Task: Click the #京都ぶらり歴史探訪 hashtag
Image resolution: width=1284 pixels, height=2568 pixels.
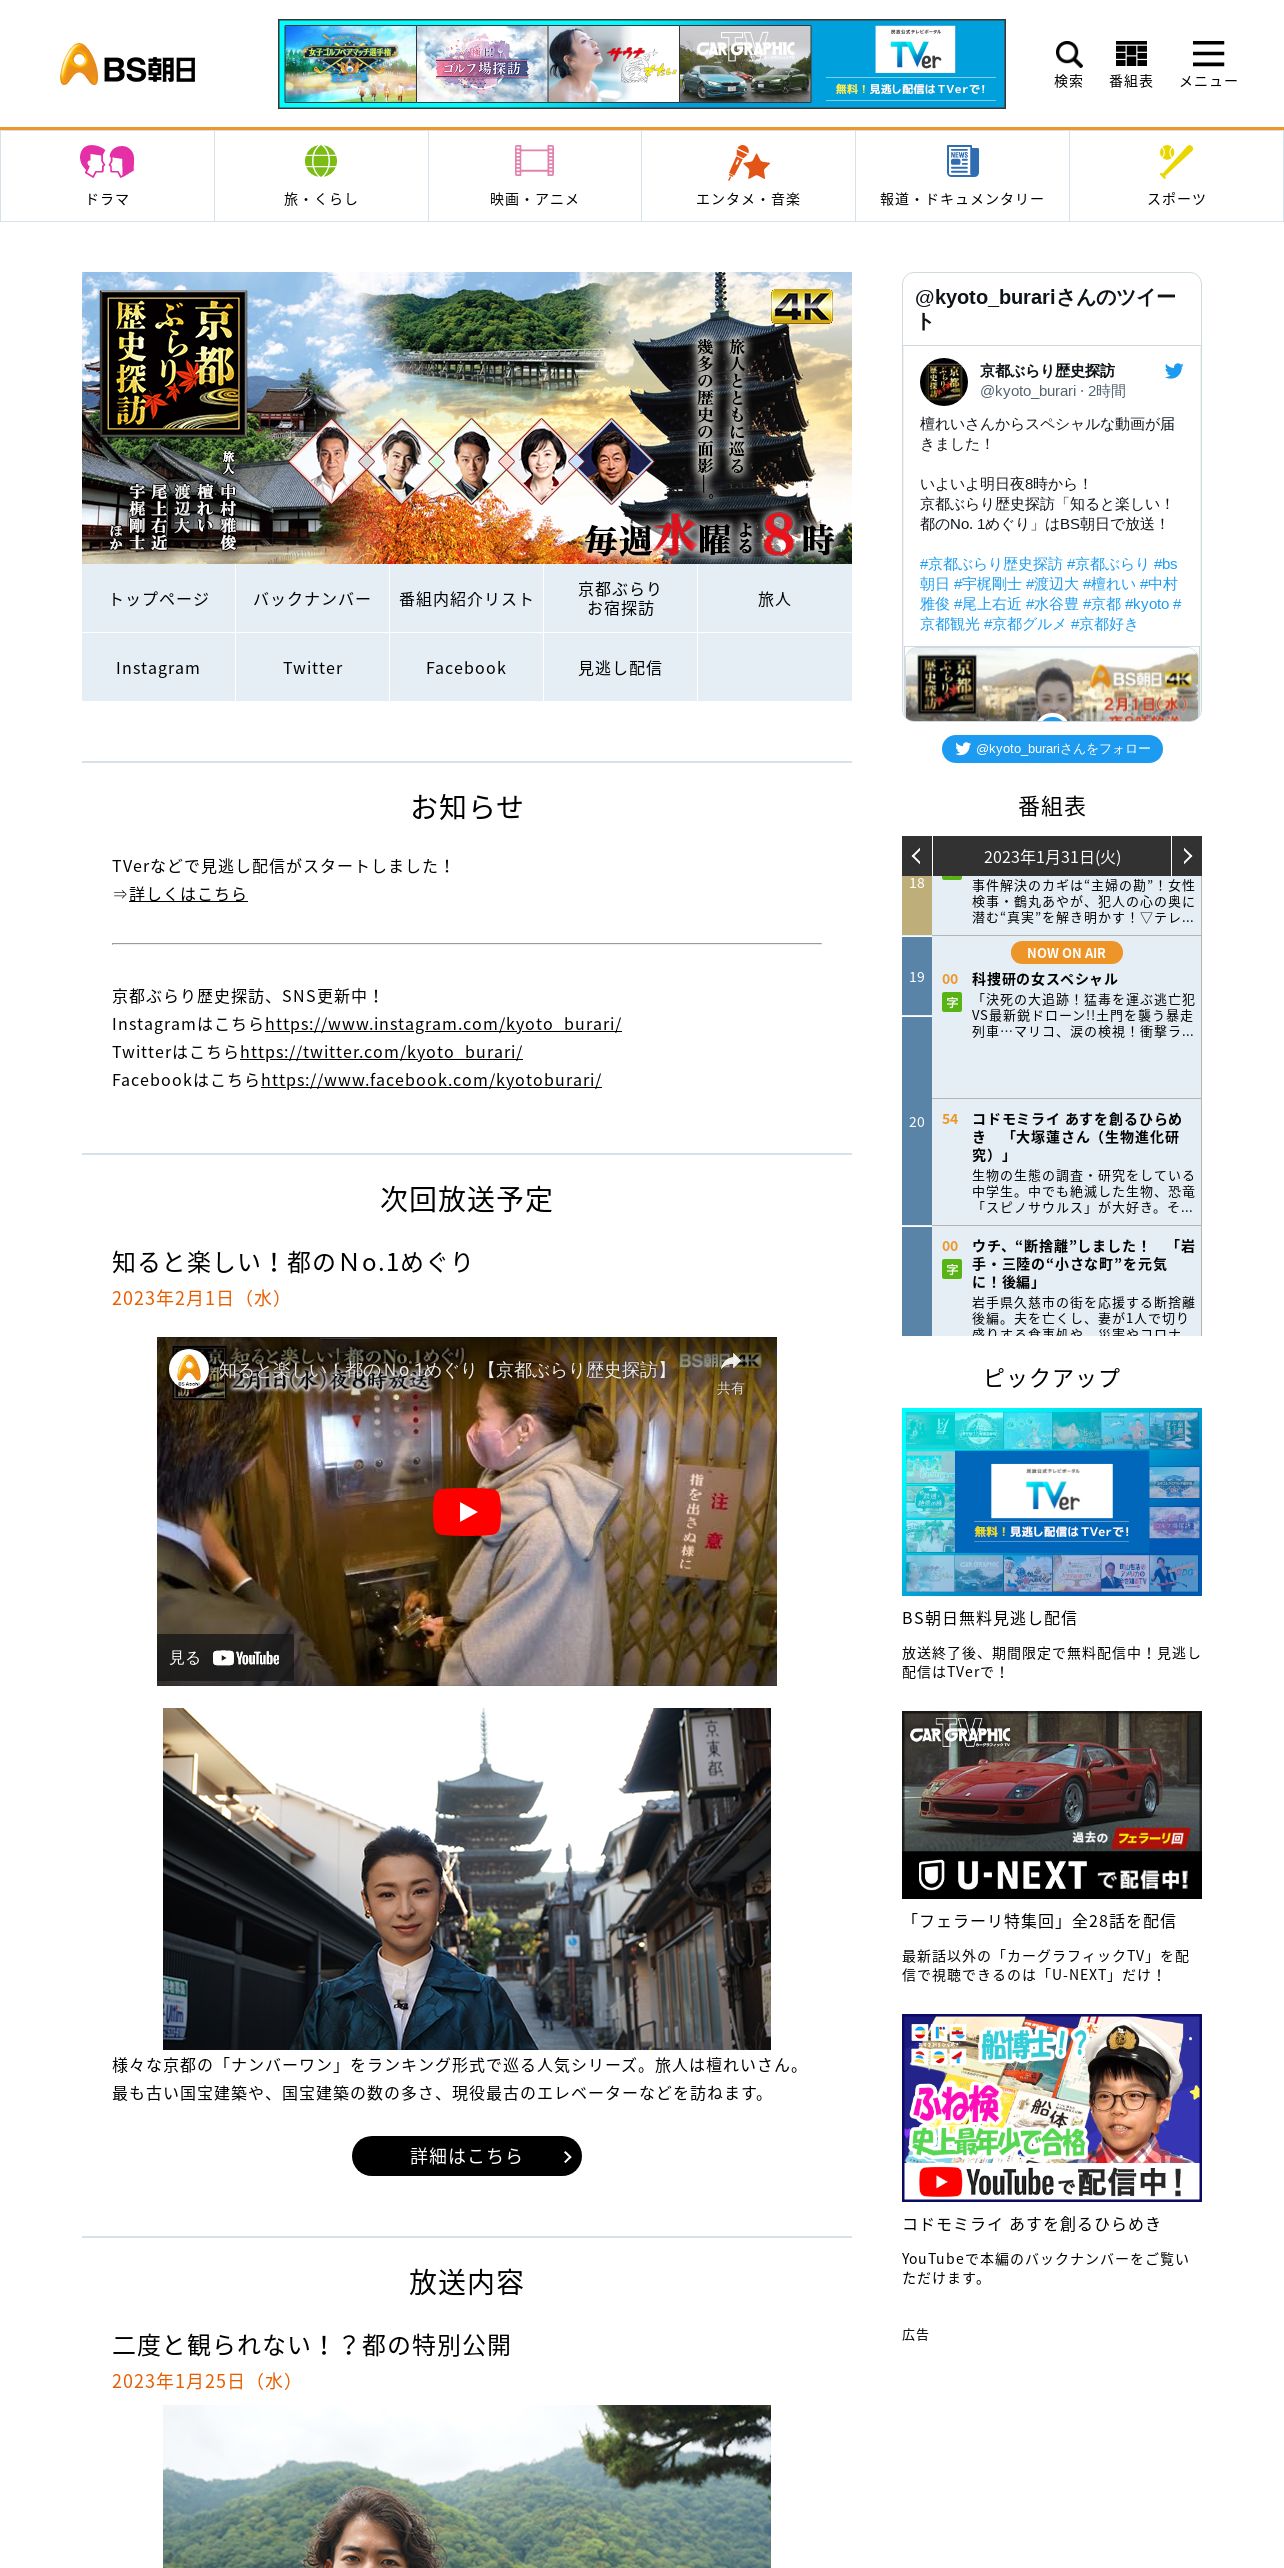Action: tap(991, 564)
